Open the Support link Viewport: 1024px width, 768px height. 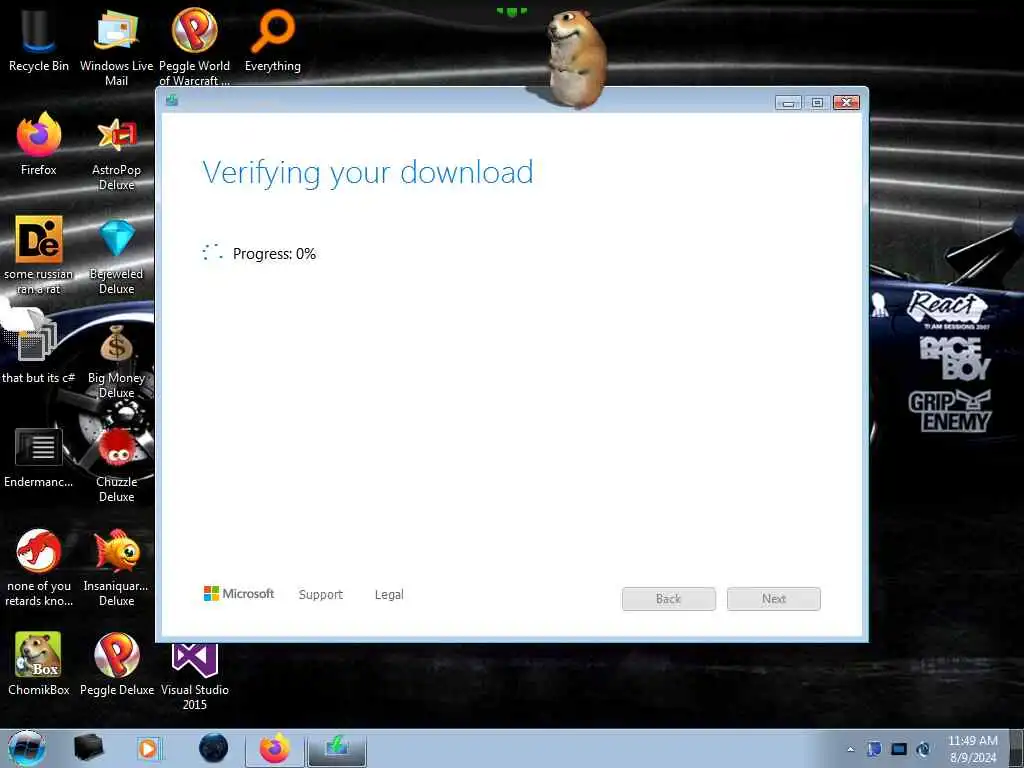point(321,594)
